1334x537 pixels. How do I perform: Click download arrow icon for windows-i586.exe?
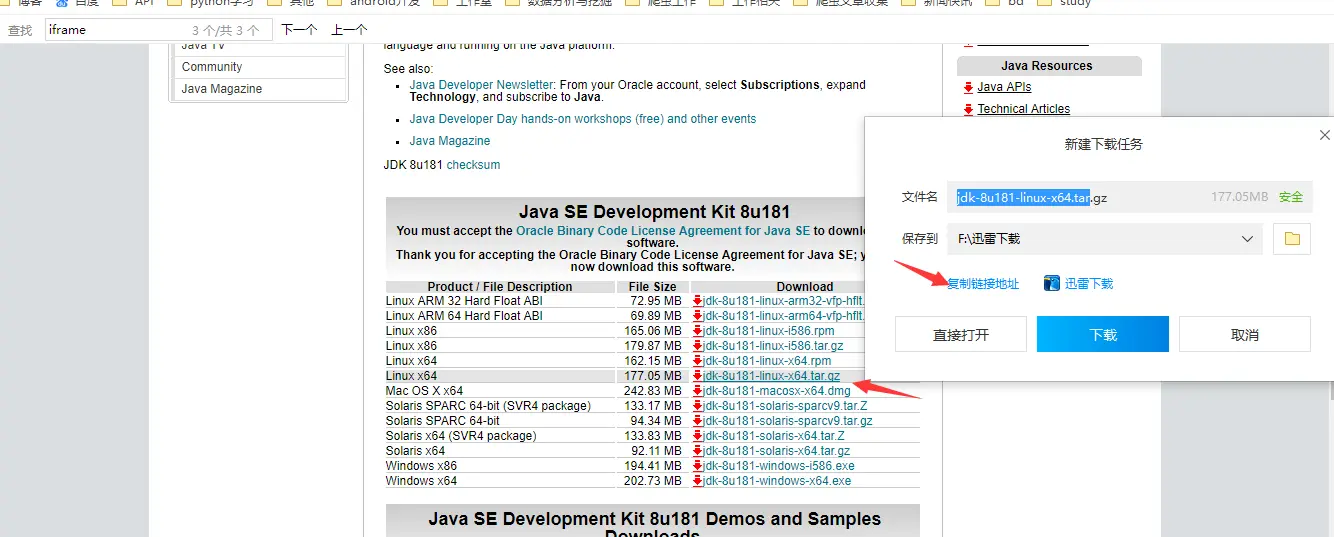click(x=697, y=466)
